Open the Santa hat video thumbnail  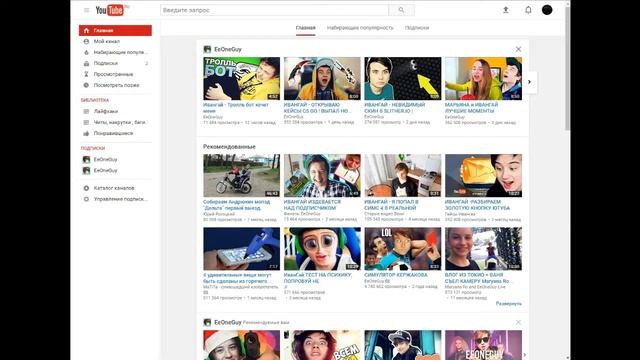tap(242, 345)
